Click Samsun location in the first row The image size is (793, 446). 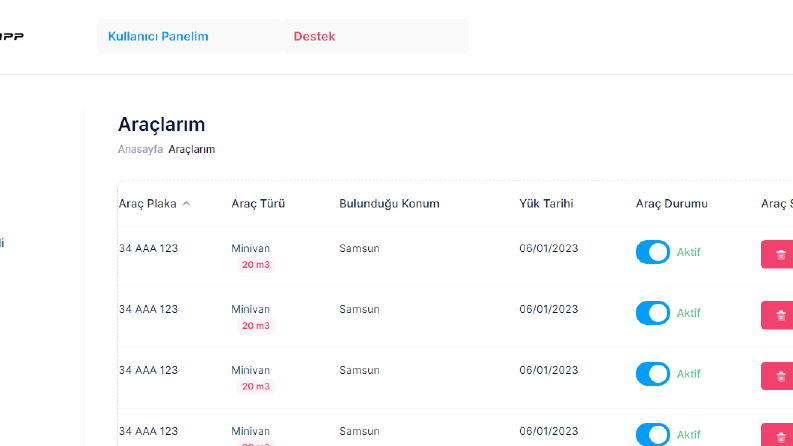point(359,248)
